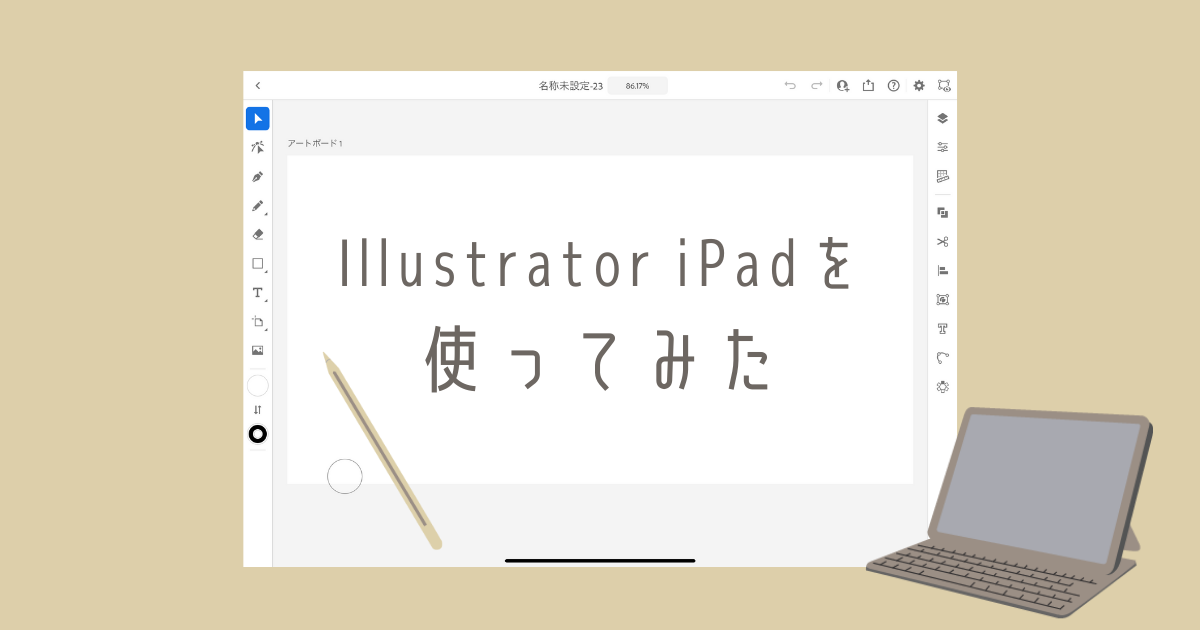
Task: Select the 'Illustrator iPadを' text line
Action: 597,265
